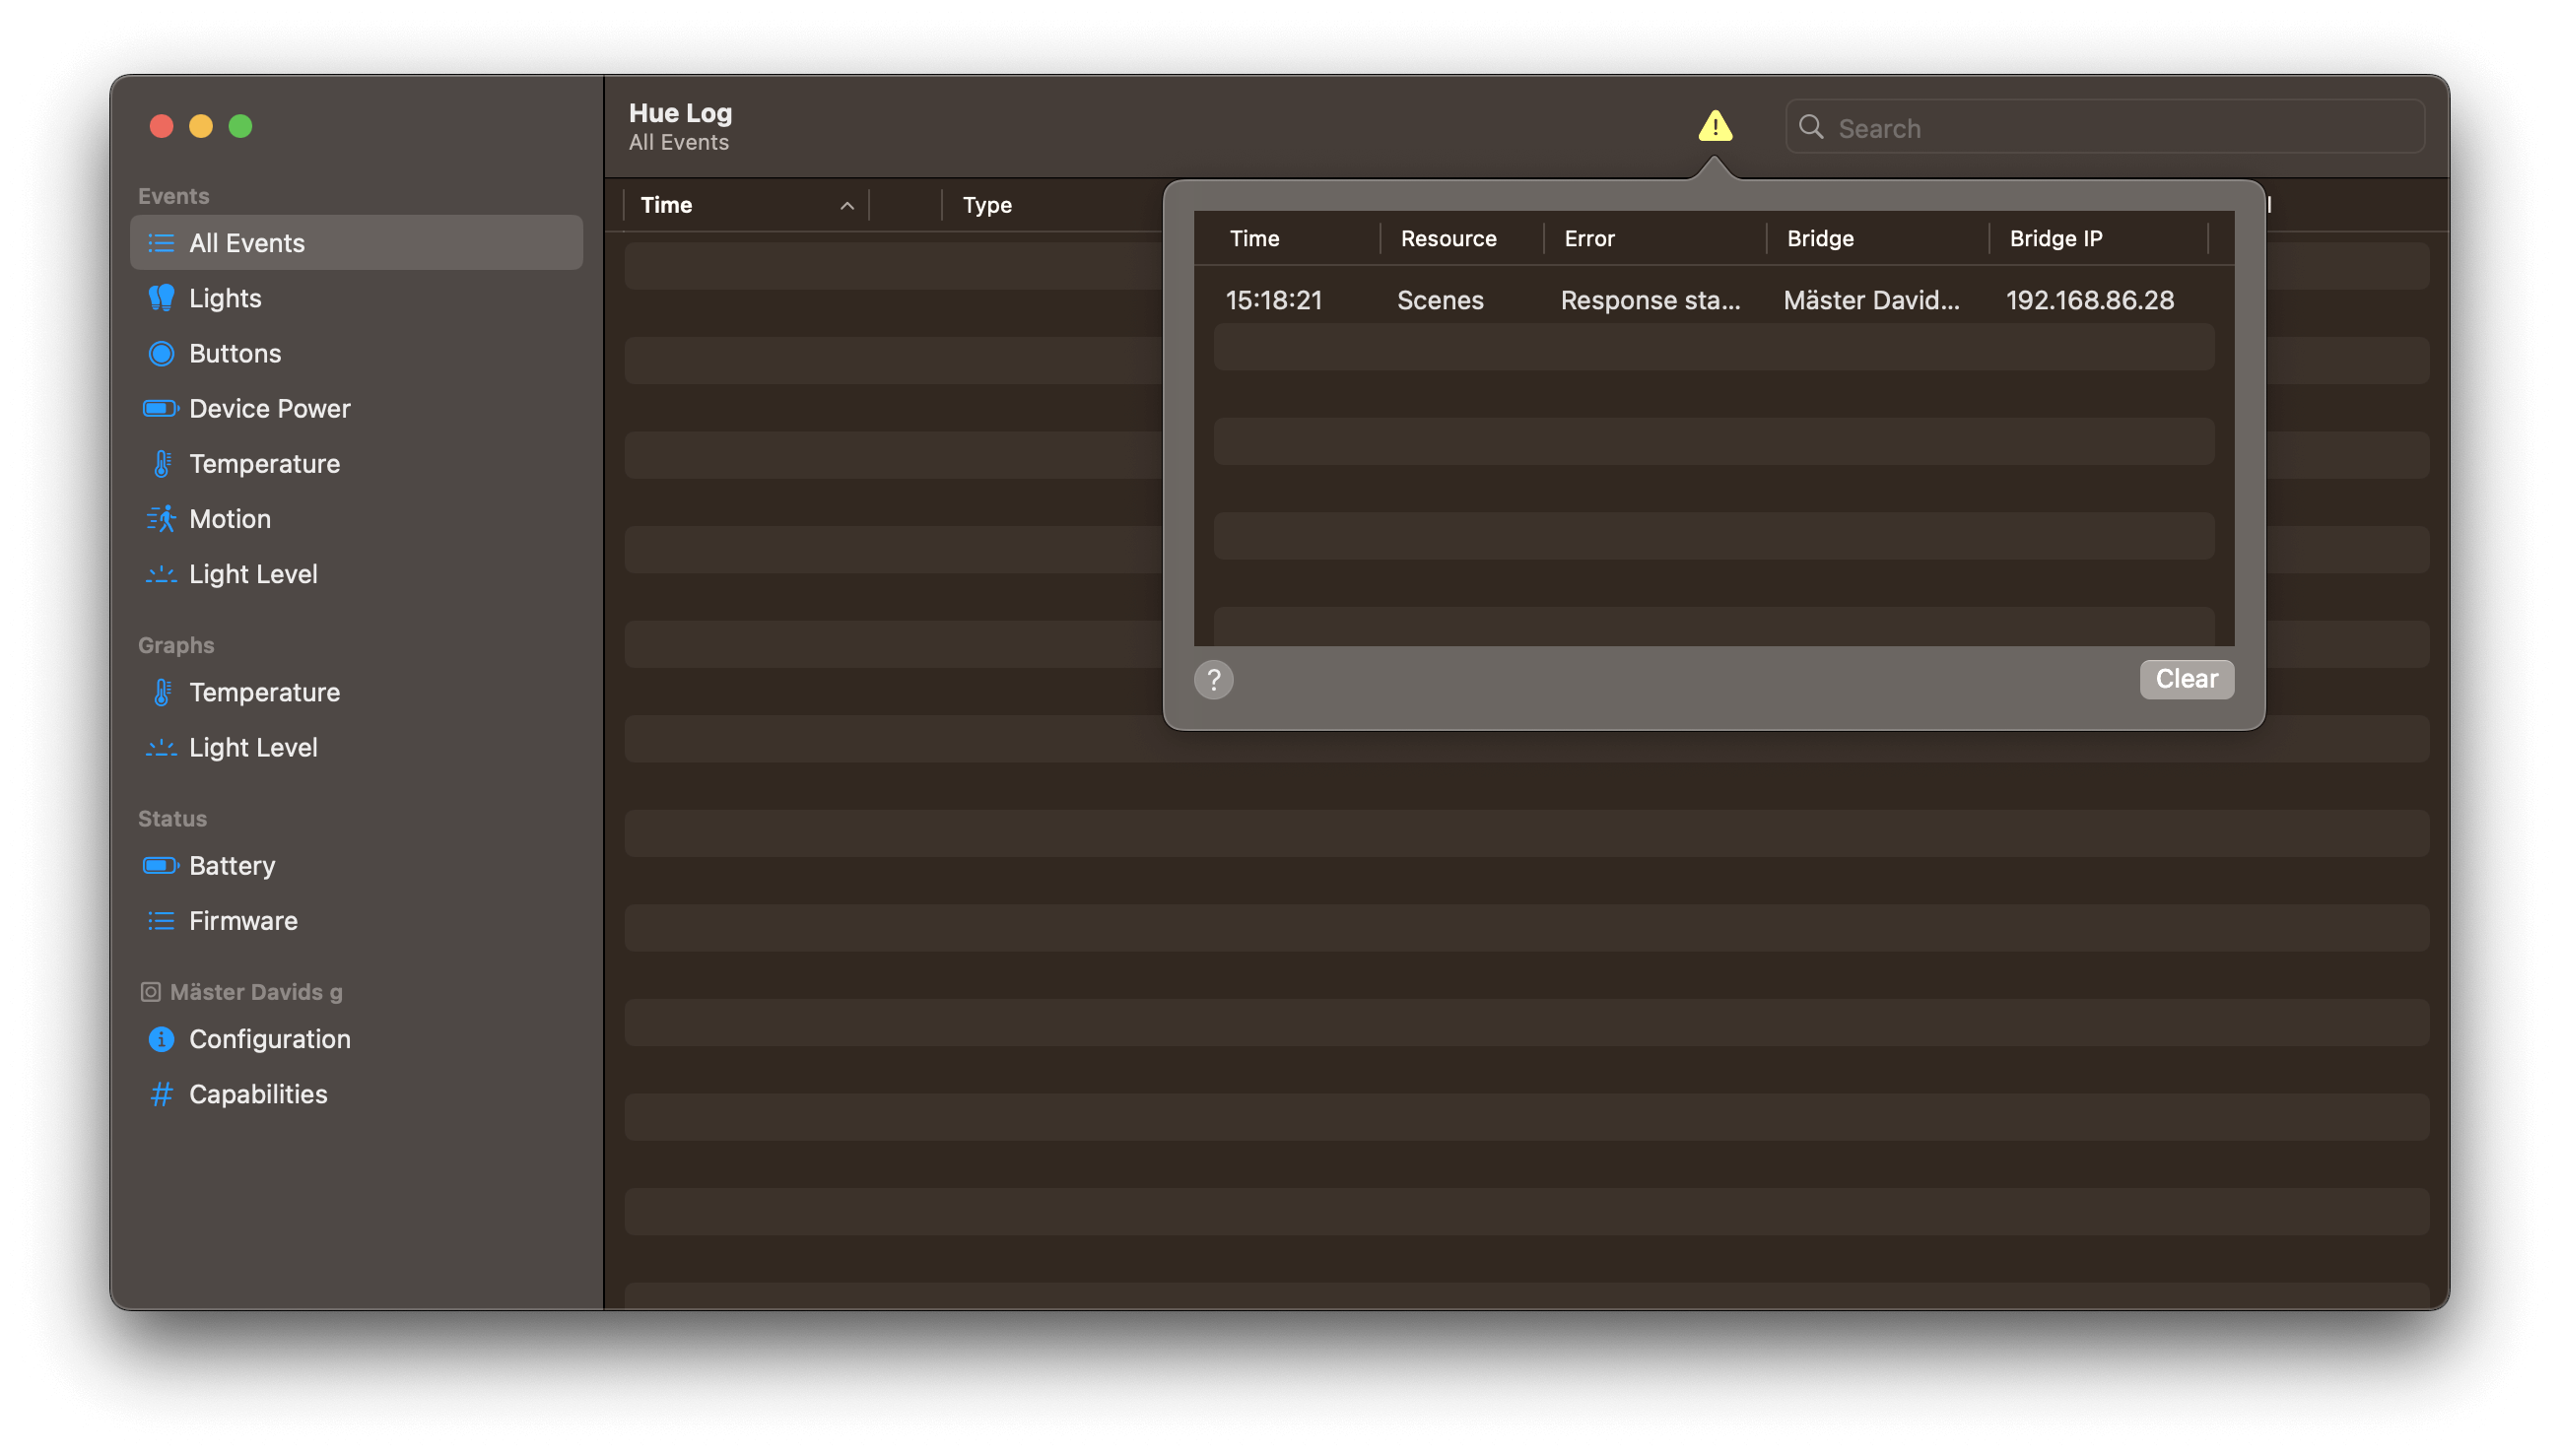Click the Battery status icon
Viewport: 2560px width, 1456px height.
162,865
